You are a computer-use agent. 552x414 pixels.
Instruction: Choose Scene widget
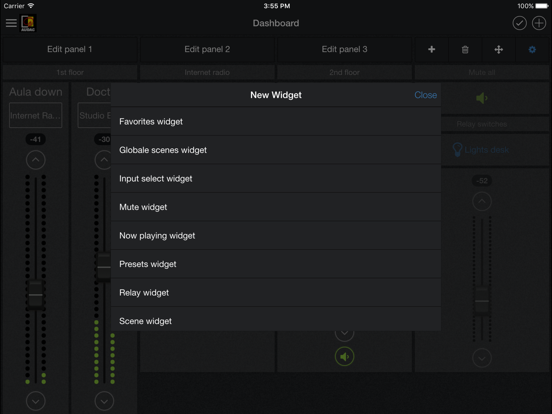coord(276,319)
